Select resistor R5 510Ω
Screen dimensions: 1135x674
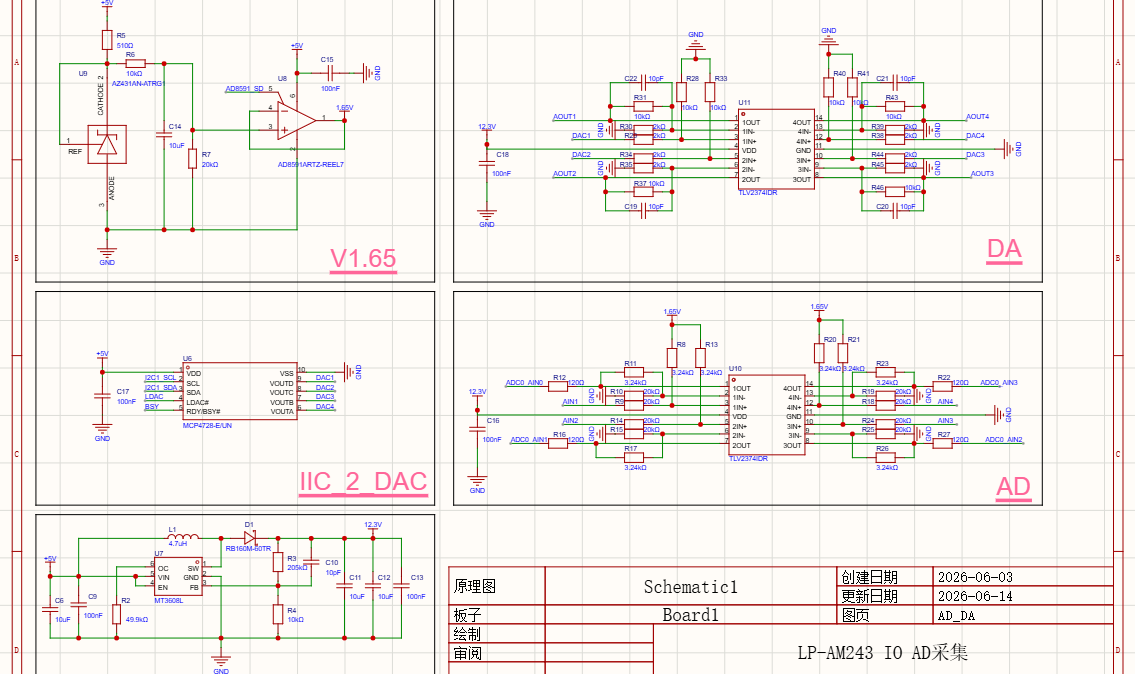click(107, 40)
